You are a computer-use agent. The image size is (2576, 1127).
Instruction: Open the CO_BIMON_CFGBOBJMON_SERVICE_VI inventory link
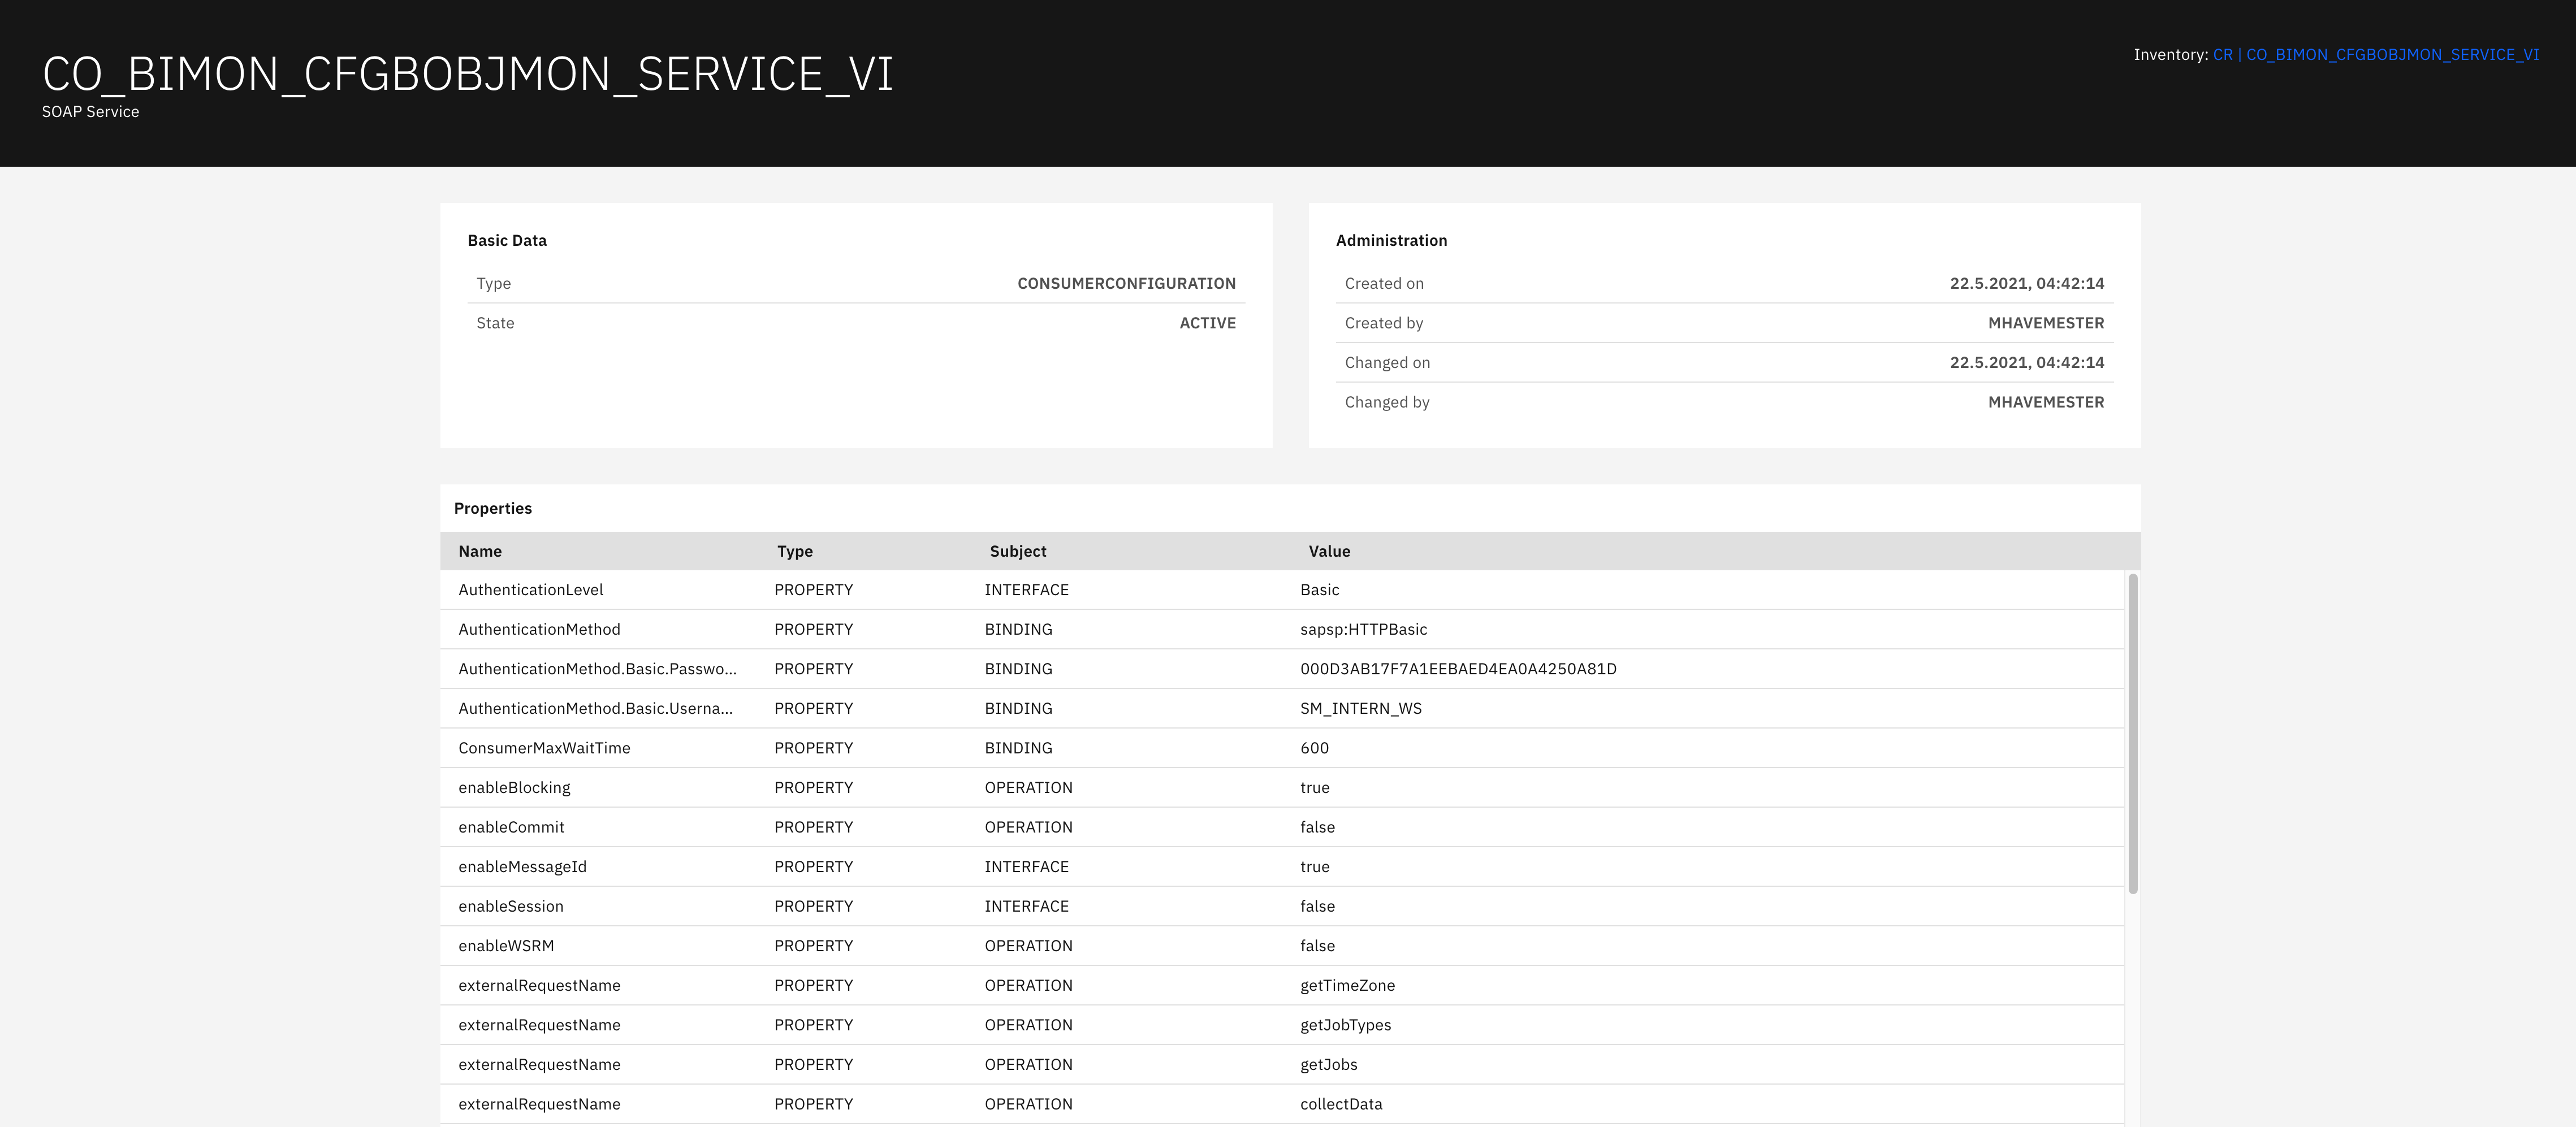[x=2392, y=55]
